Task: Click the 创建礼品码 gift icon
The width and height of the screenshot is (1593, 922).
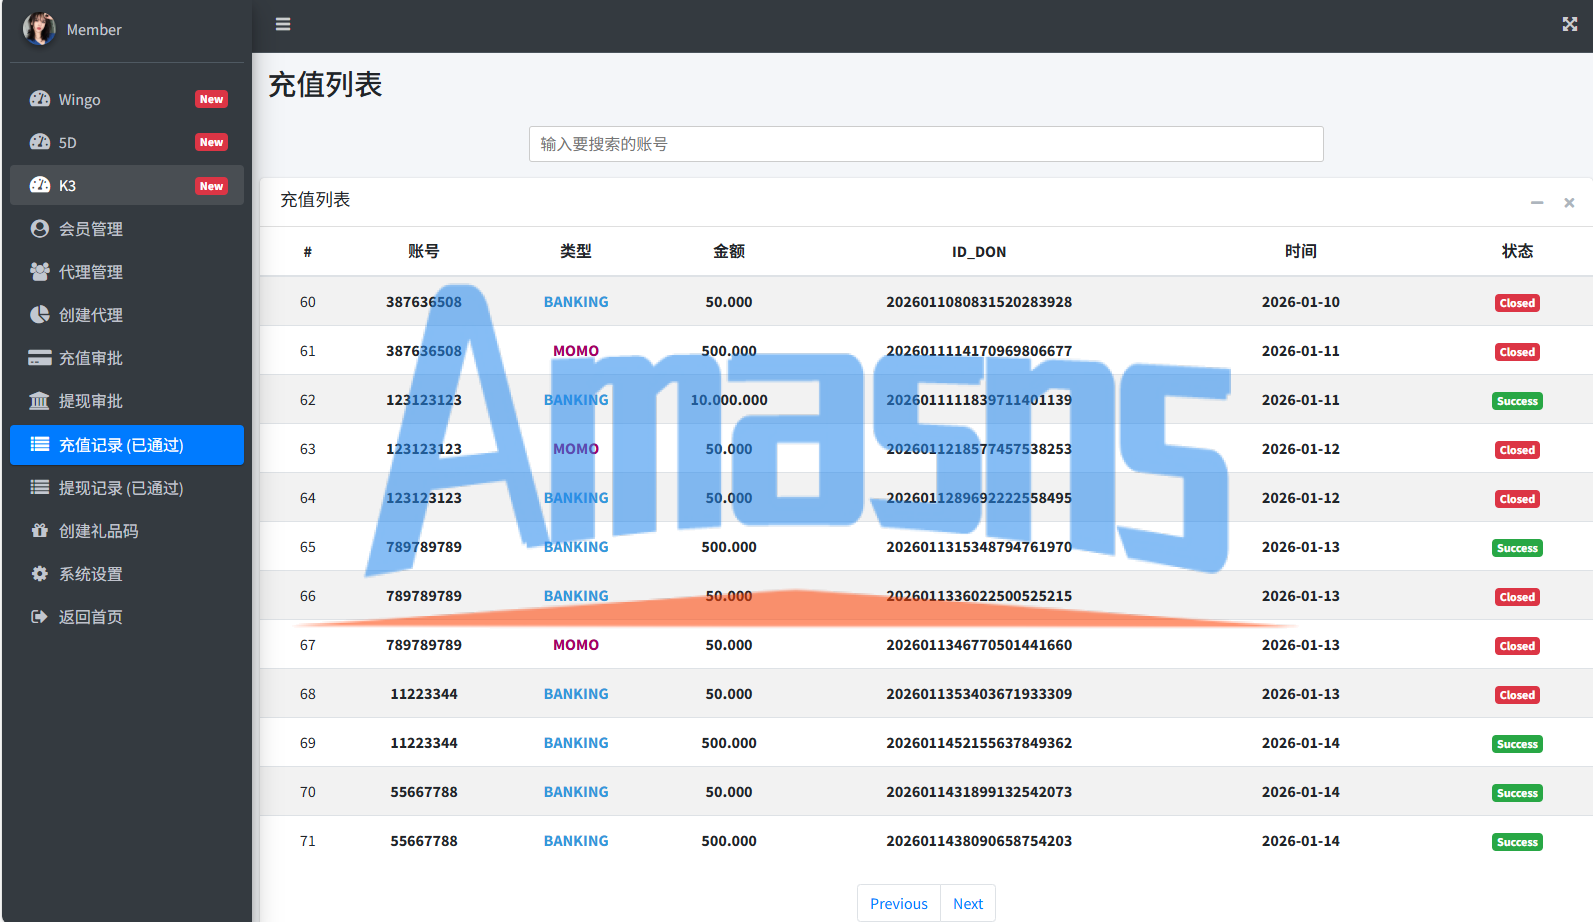Action: tap(40, 530)
